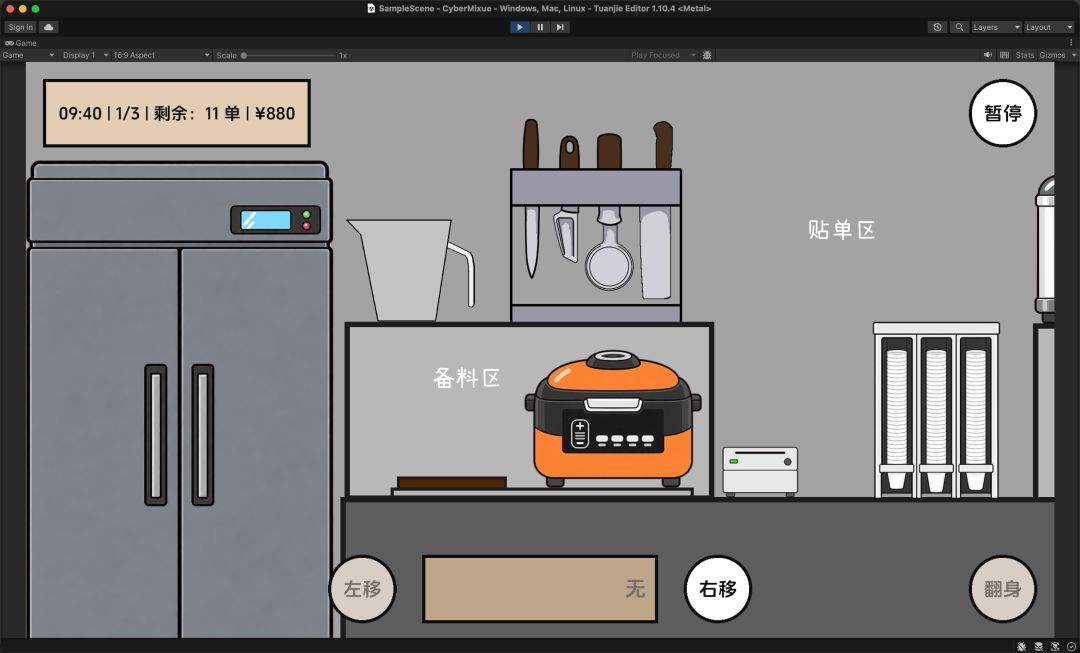Click the 右移 move right button
Screen dimensions: 1080x653
pos(718,589)
